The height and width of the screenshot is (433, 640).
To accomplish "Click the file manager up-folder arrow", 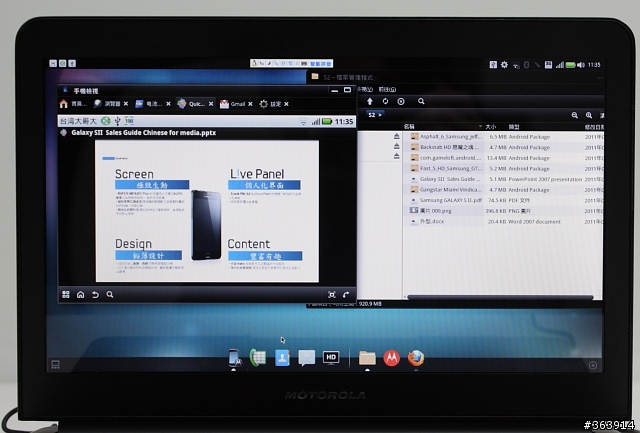I will point(370,101).
